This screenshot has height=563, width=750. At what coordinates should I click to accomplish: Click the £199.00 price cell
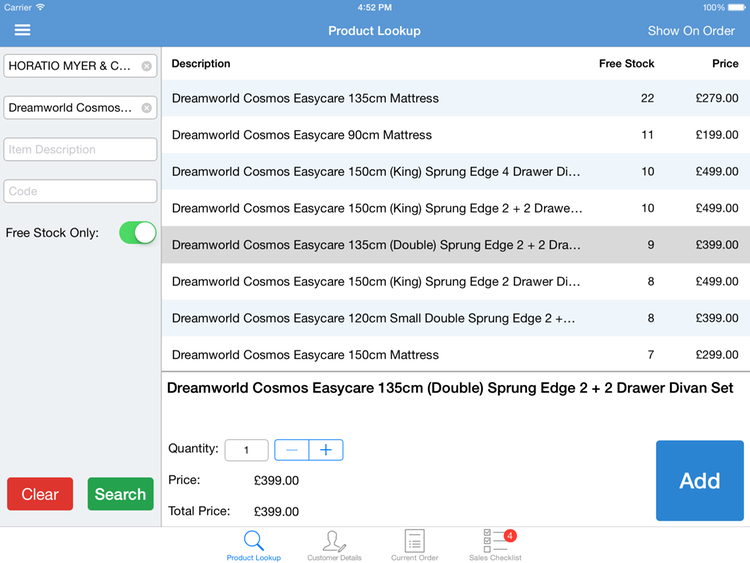pyautogui.click(x=717, y=135)
